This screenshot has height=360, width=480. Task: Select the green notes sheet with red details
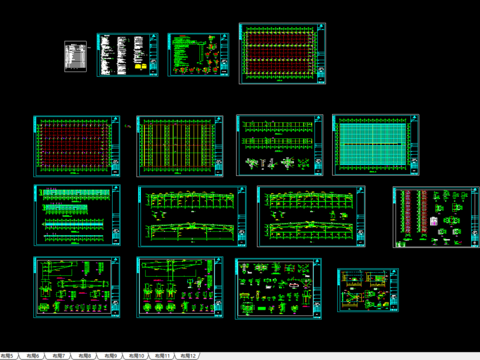[198, 55]
